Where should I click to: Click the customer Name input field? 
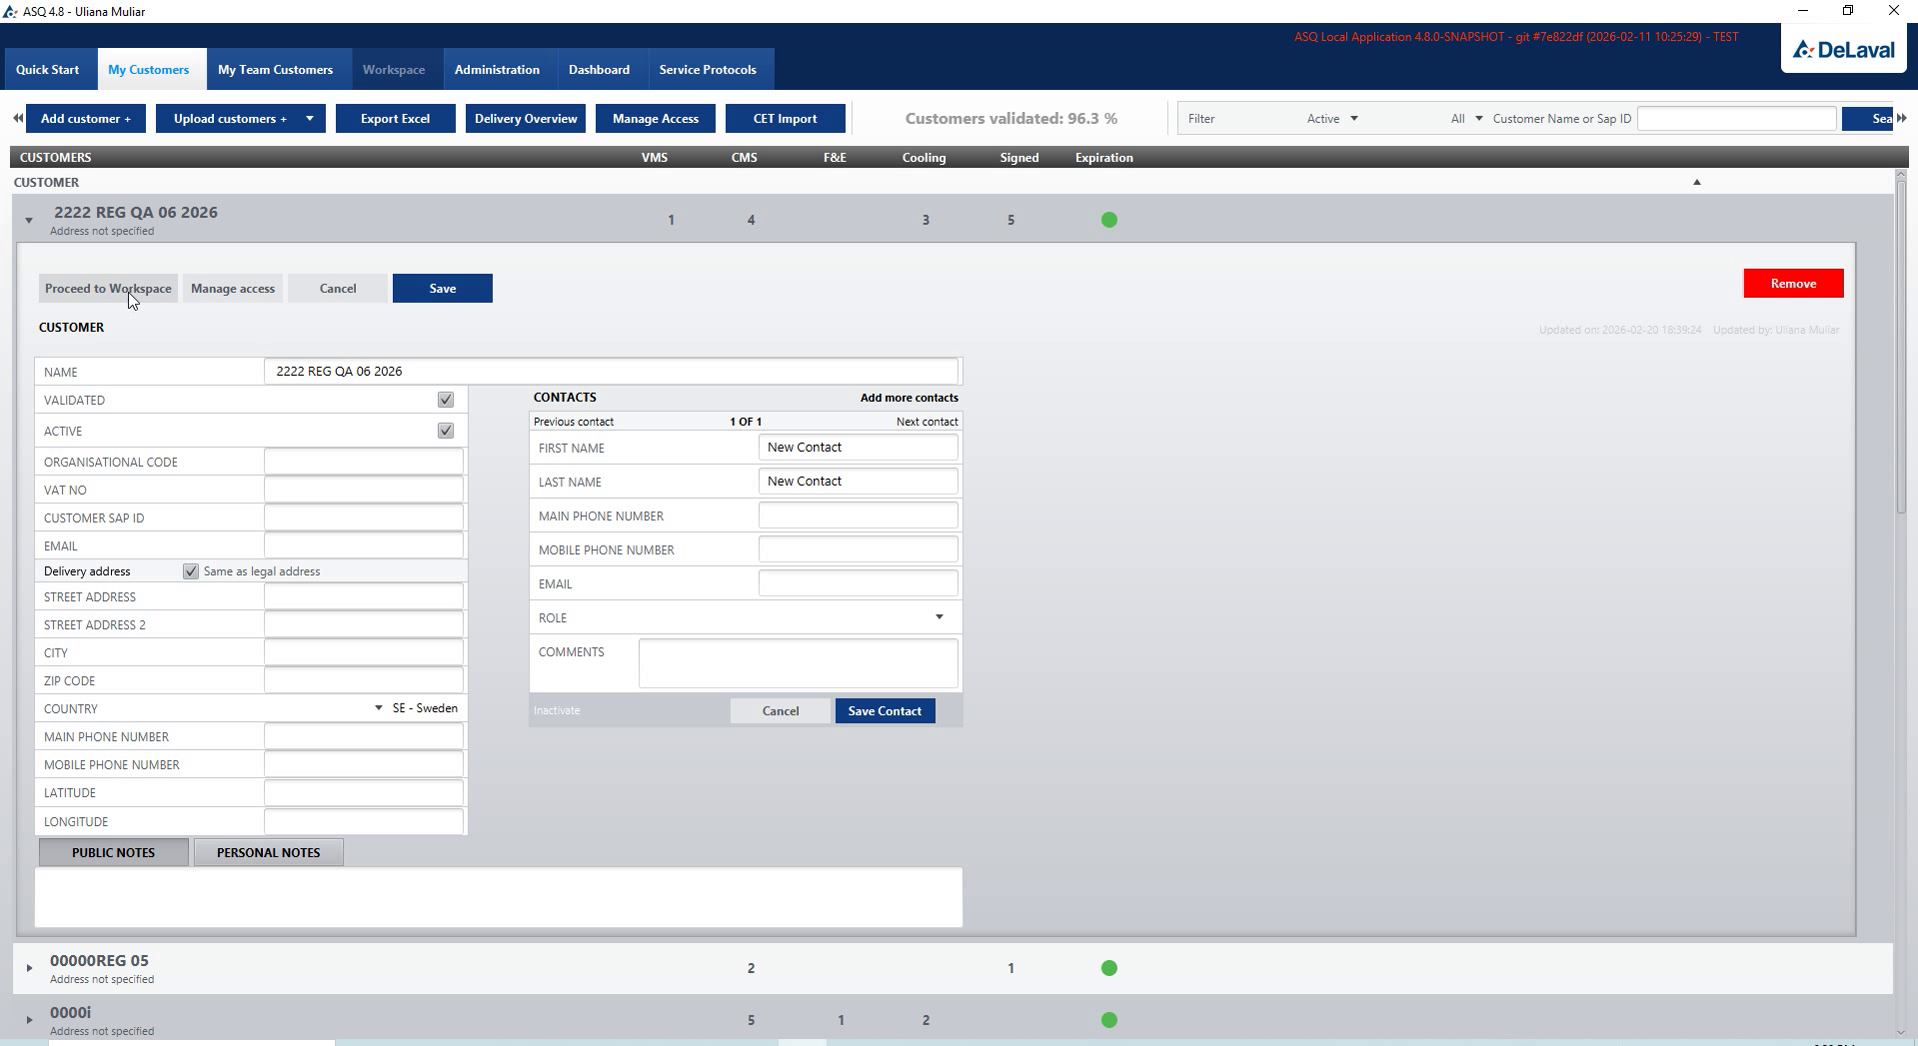(x=611, y=371)
